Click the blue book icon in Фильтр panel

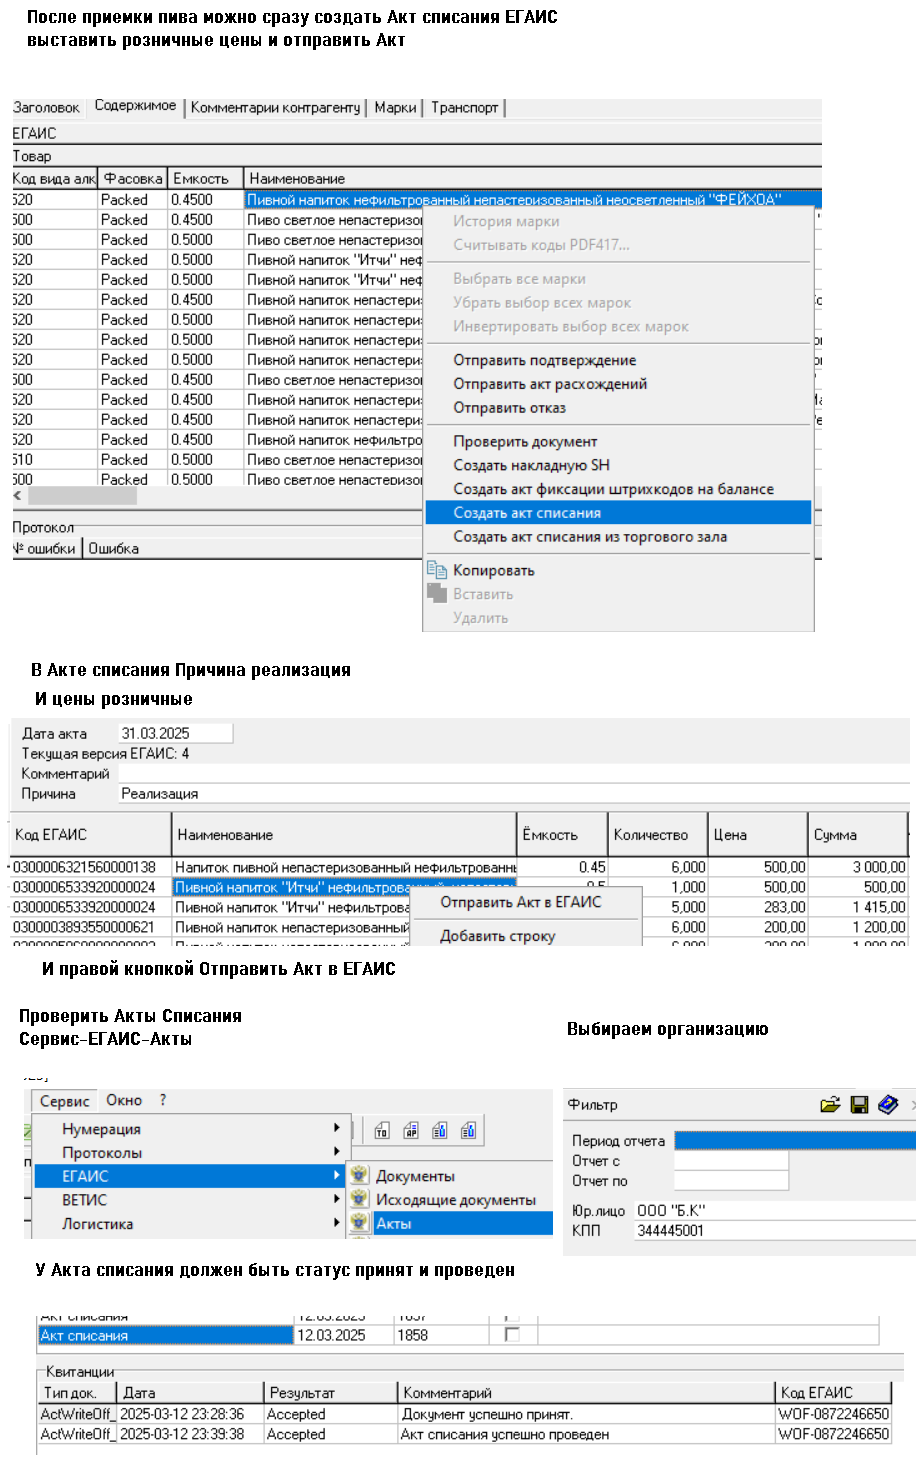tap(888, 1105)
